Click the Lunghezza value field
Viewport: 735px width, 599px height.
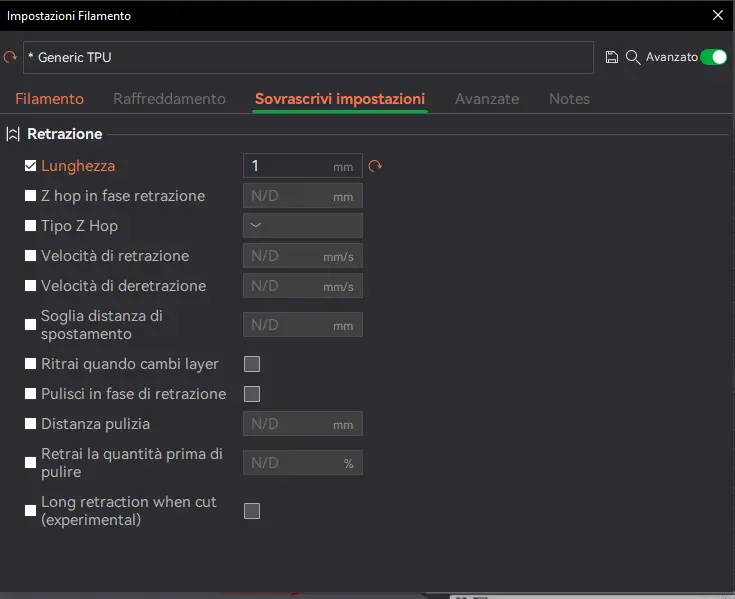303,165
